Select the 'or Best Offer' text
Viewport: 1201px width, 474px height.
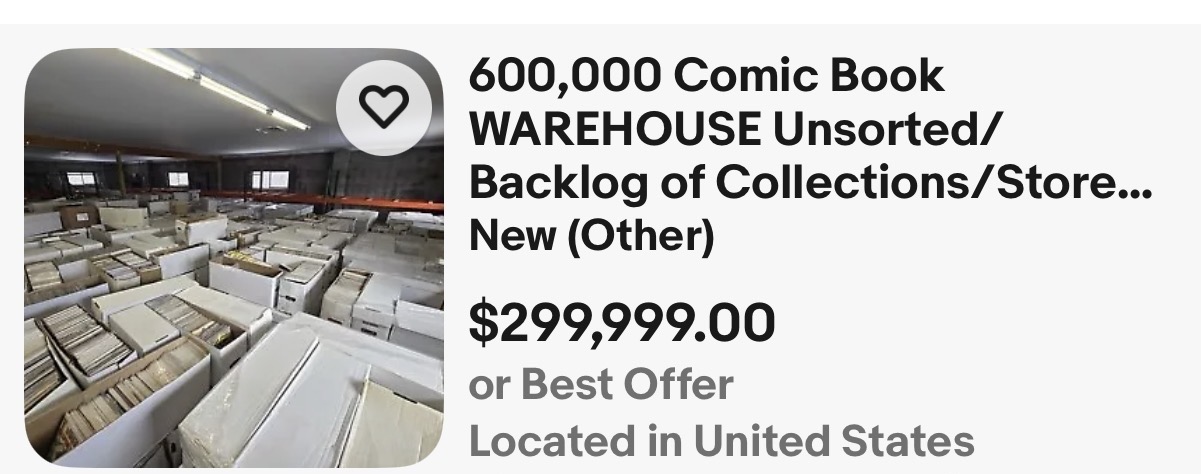[601, 384]
